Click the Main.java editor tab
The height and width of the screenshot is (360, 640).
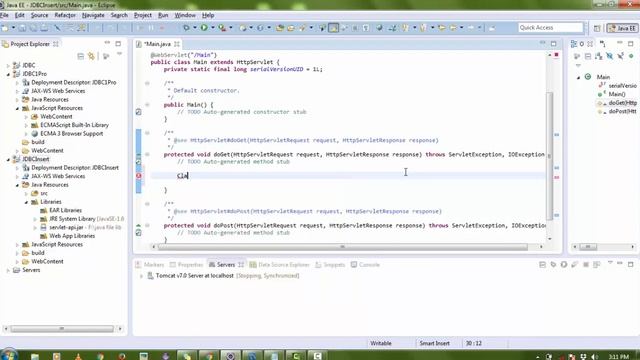tap(157, 44)
